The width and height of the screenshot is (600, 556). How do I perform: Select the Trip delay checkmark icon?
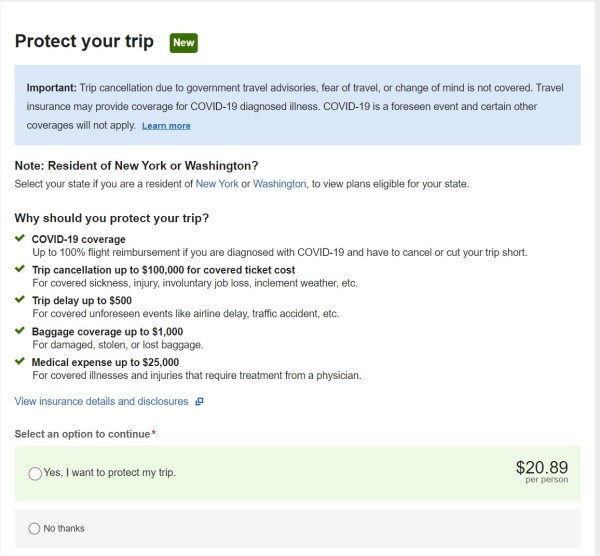click(x=20, y=300)
